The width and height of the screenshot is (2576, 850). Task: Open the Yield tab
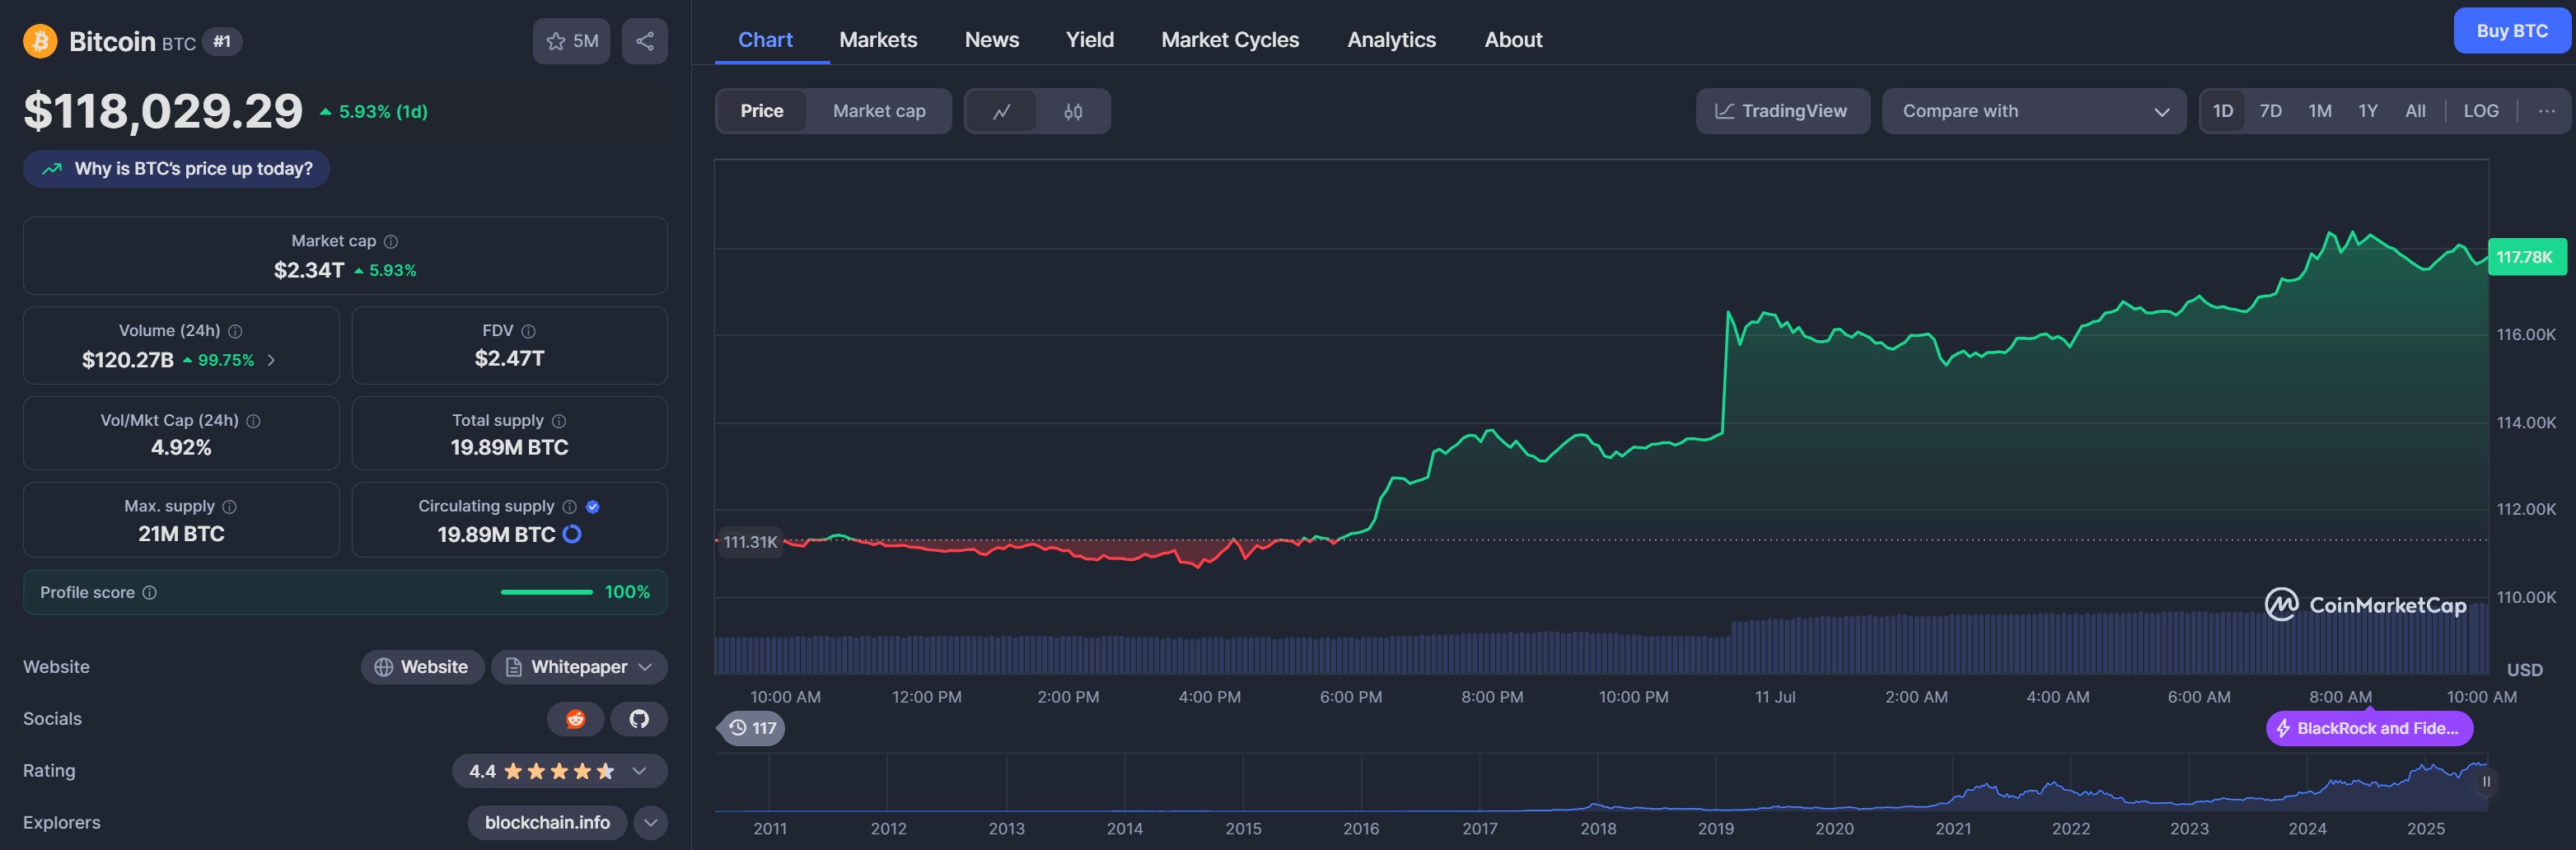click(1090, 40)
